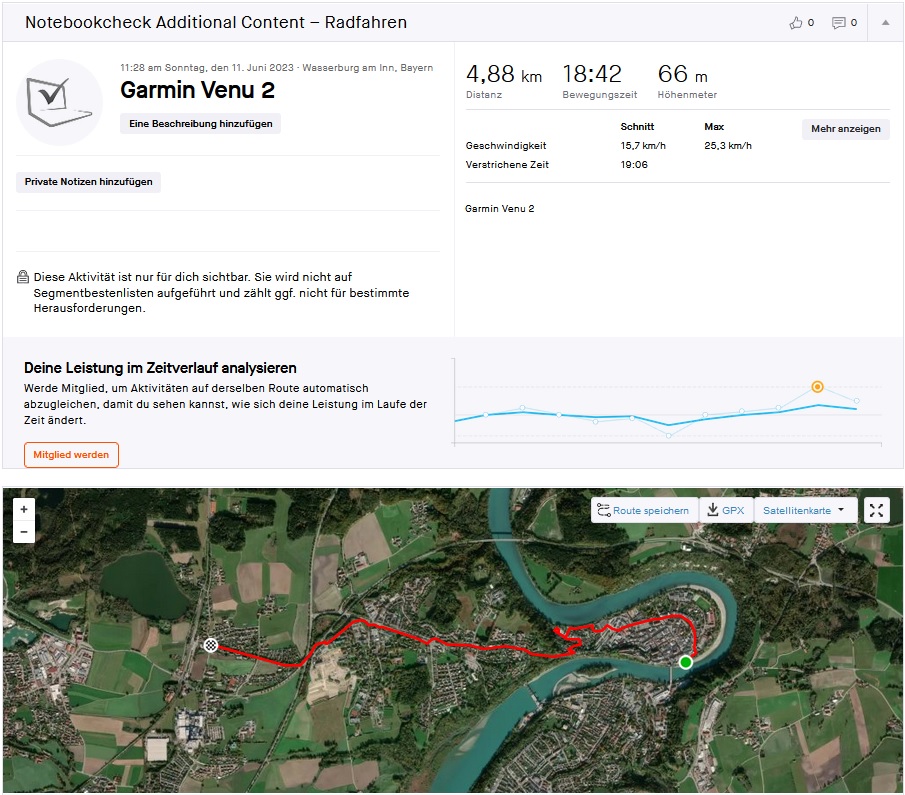Click the activity date and location line

(x=276, y=68)
